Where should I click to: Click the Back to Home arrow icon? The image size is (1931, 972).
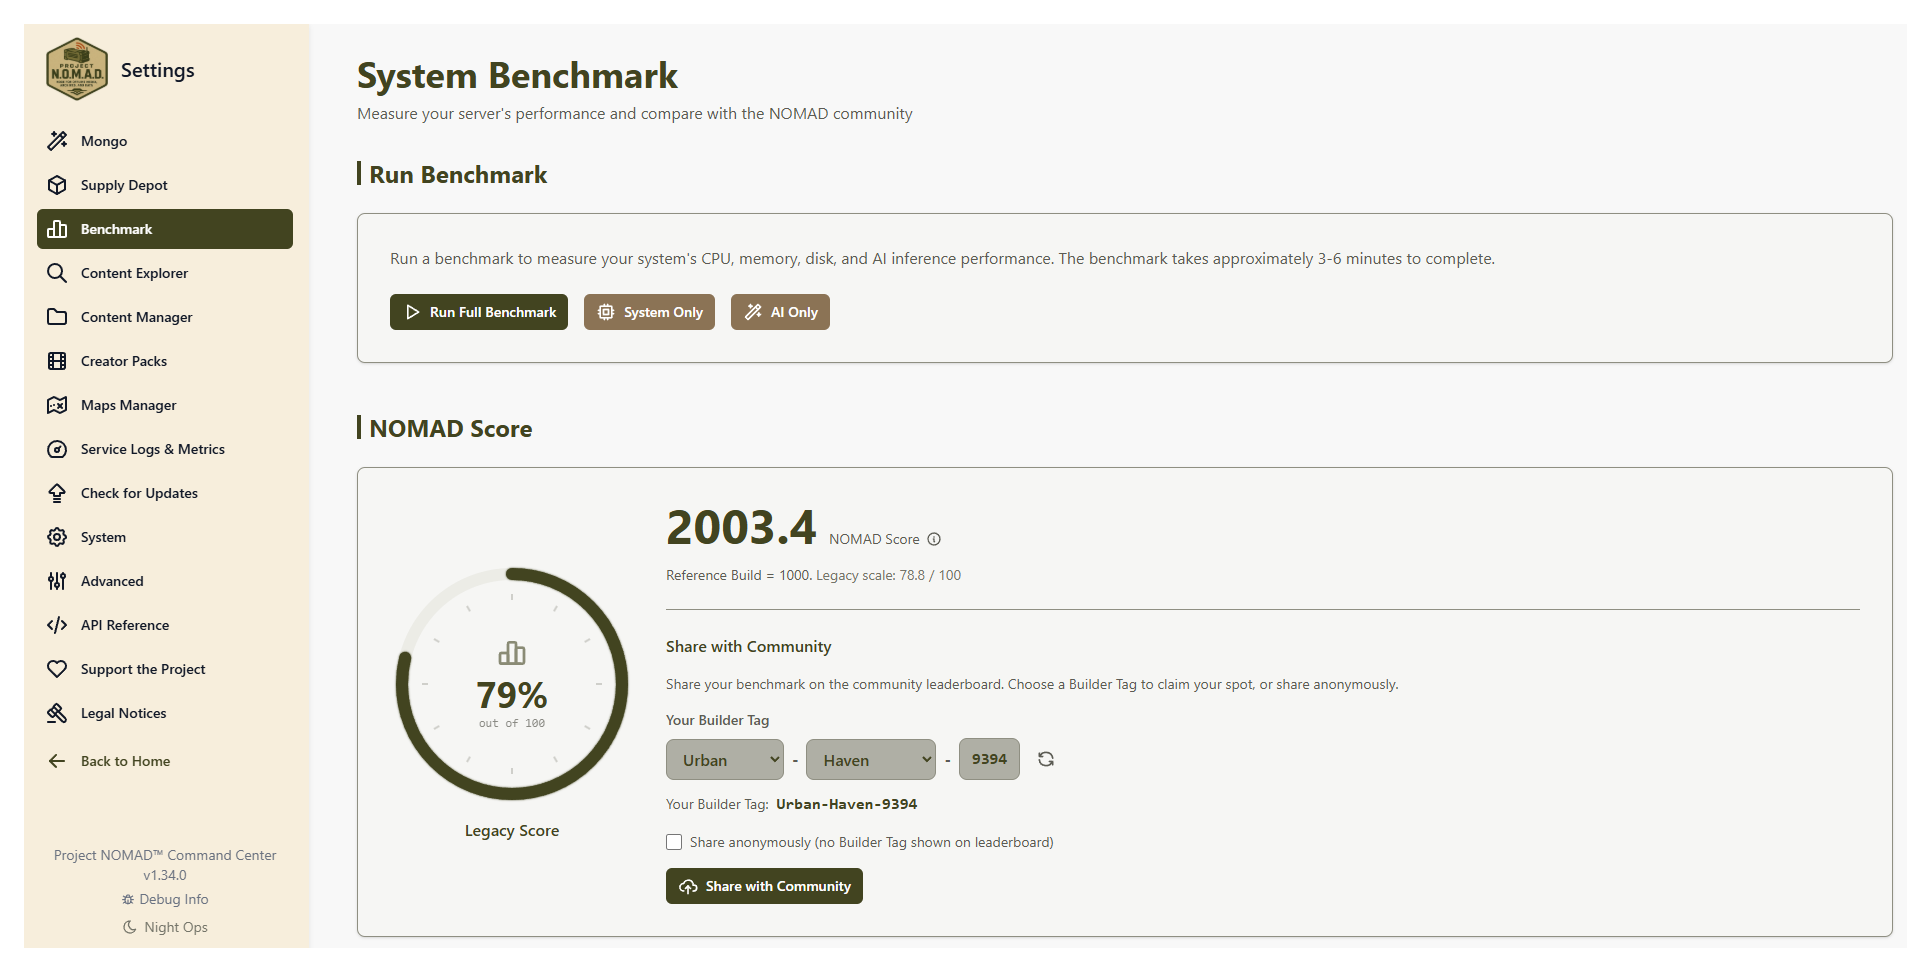[x=57, y=761]
